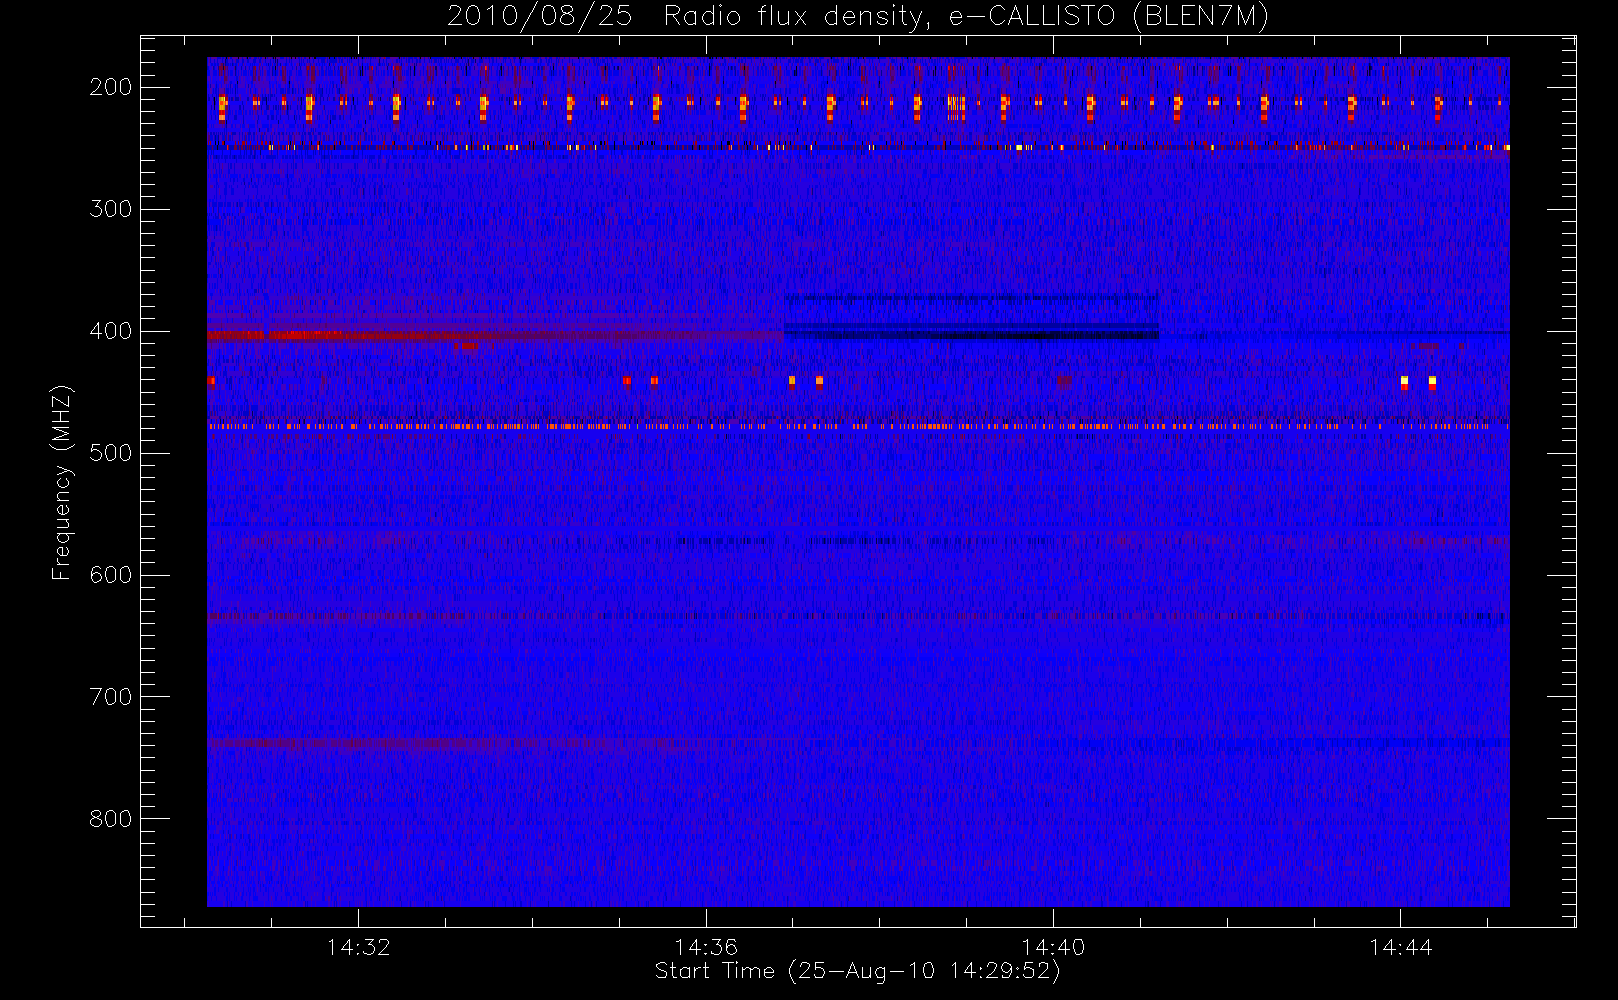Viewport: 1618px width, 1000px height.
Task: Click the plot title "2010/08/25 Radio flux density, e-CALLISTO (BLEN7M)"
Action: coord(857,17)
